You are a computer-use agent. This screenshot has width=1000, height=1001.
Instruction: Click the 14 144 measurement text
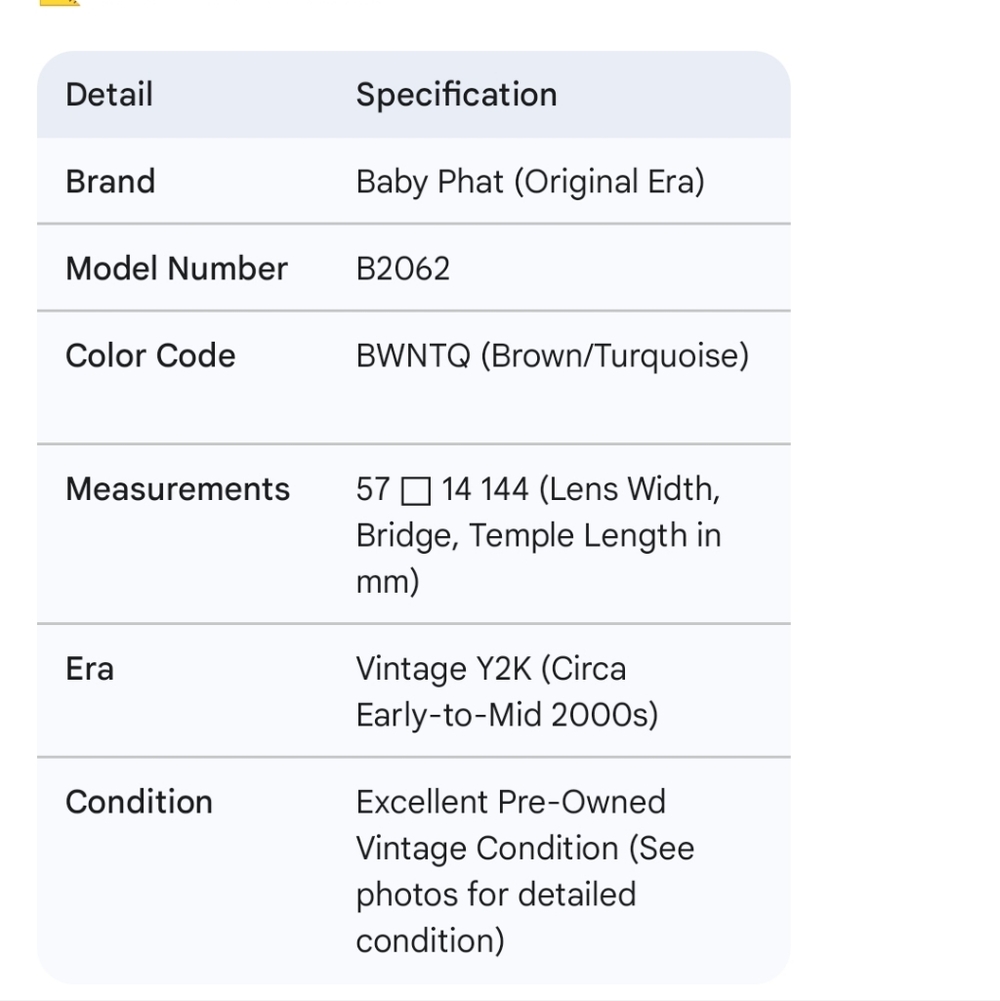[485, 490]
